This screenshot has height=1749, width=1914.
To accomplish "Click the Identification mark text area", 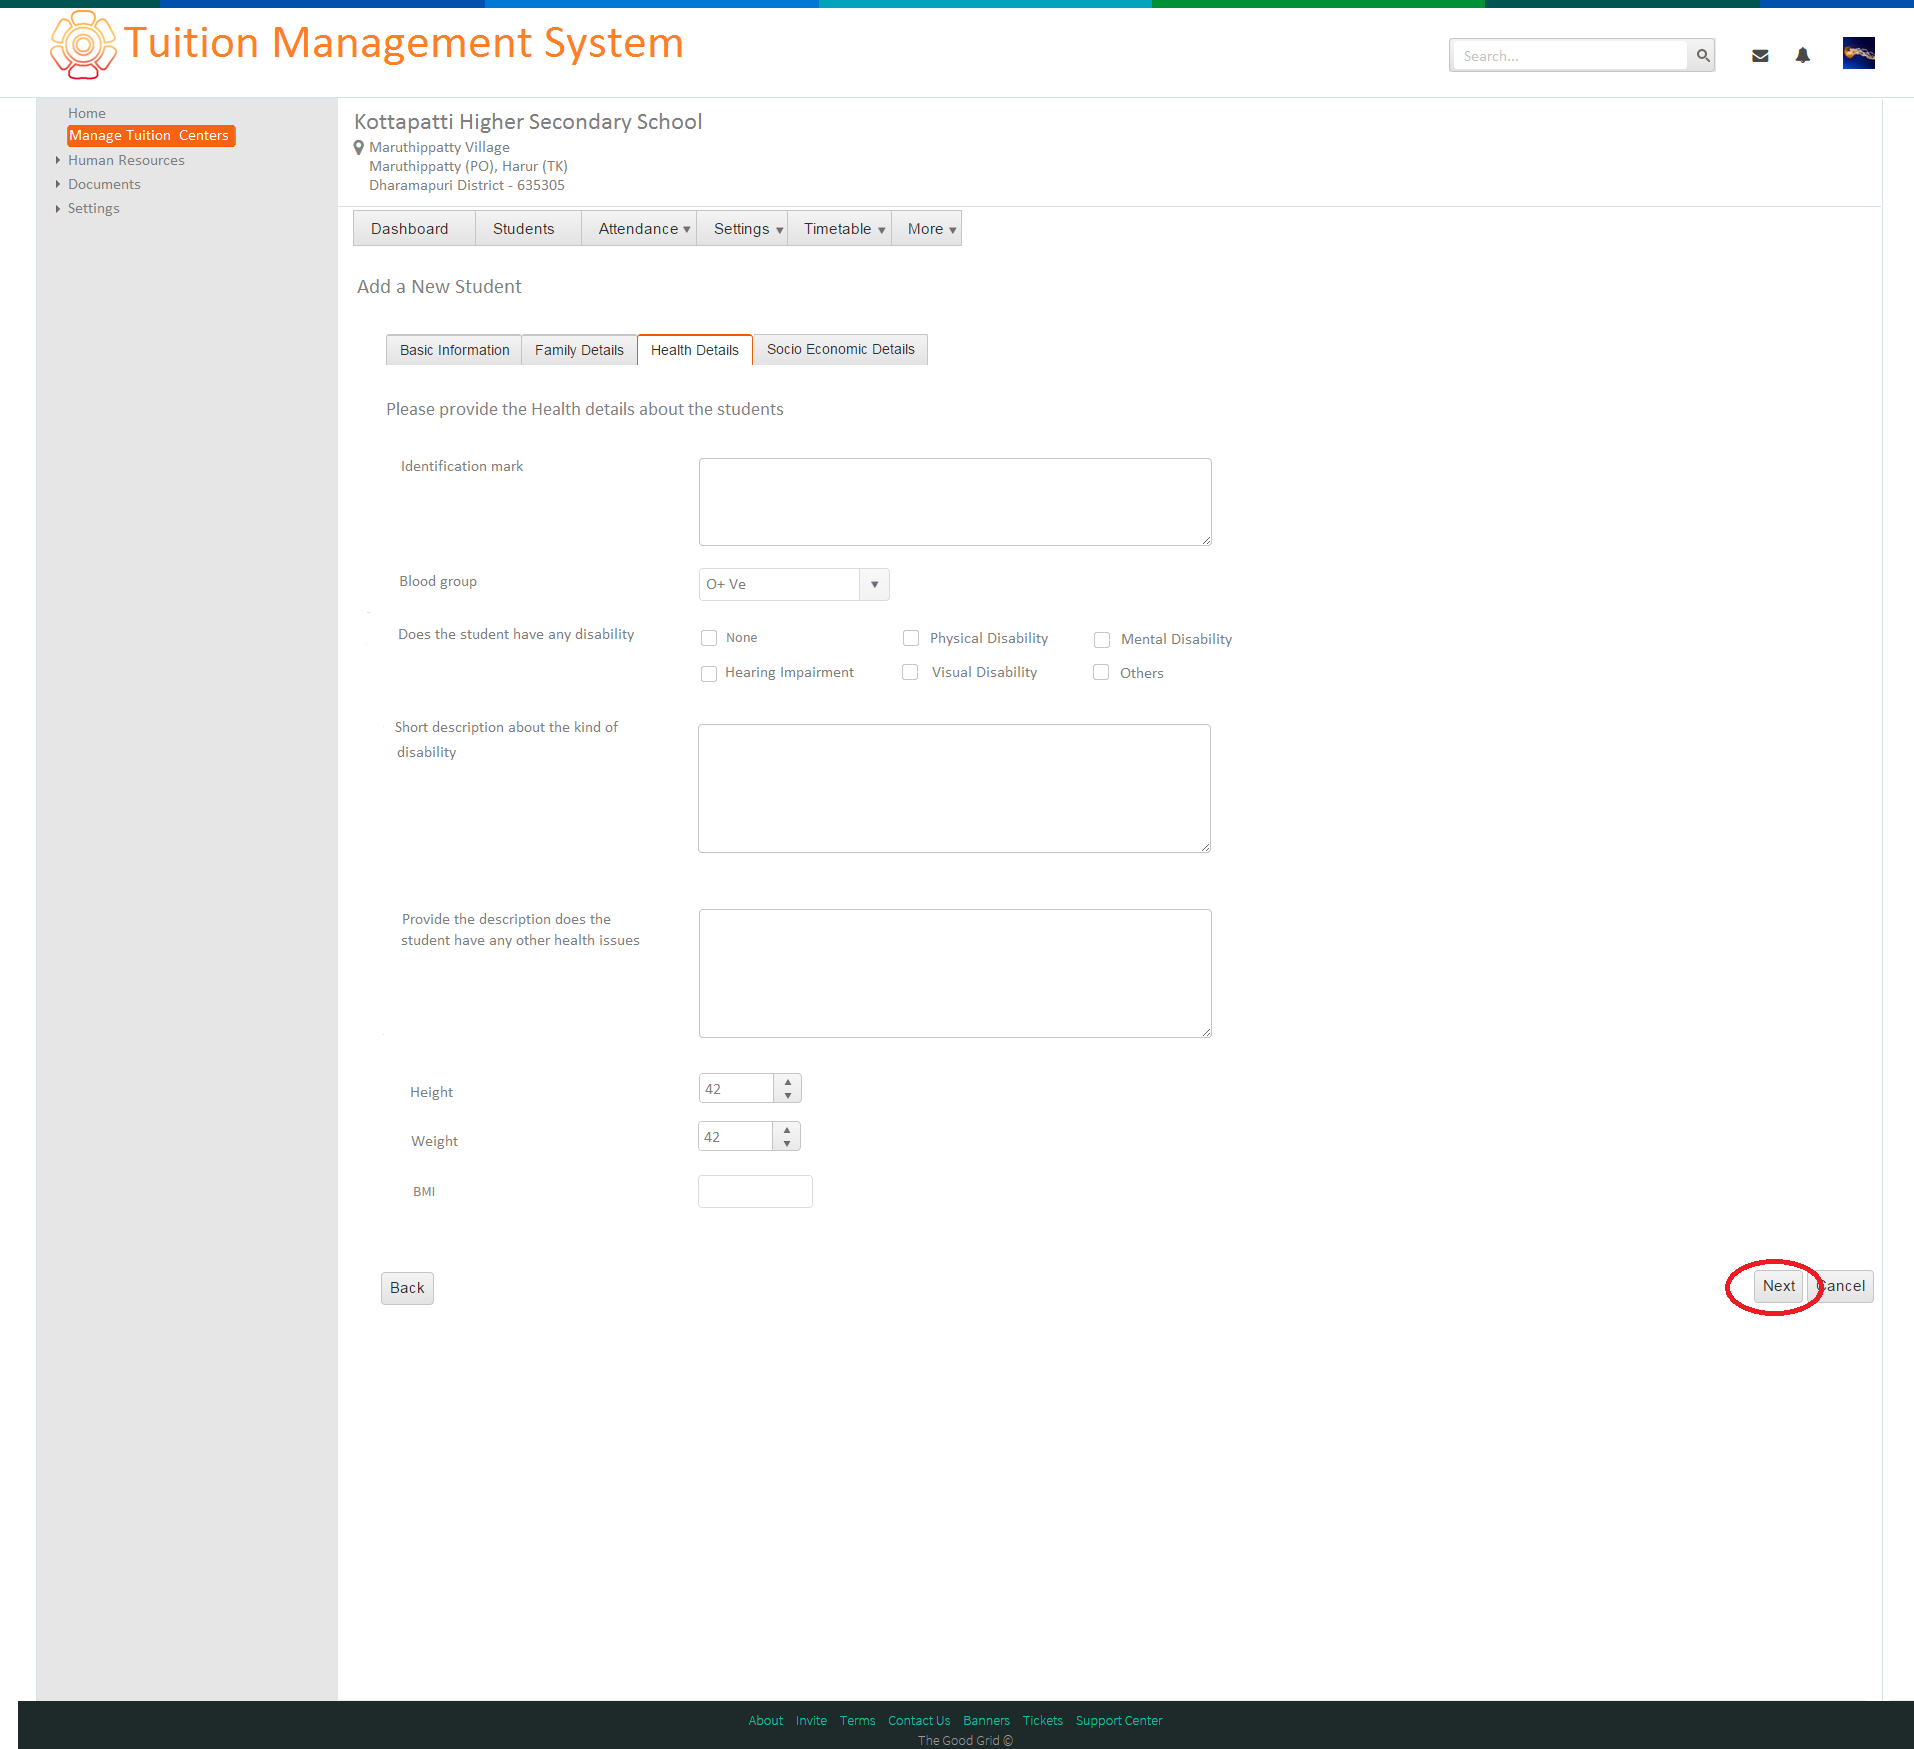I will (x=955, y=502).
